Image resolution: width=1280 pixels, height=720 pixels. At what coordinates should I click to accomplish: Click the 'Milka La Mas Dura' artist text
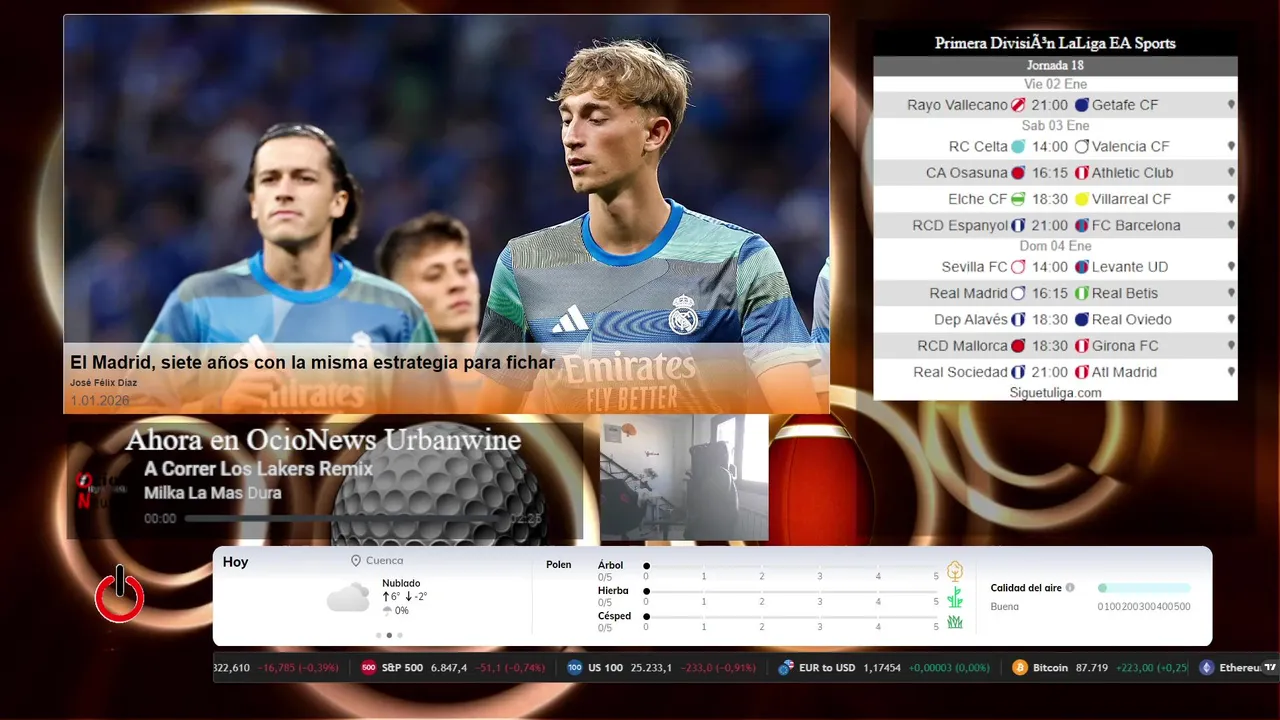[213, 493]
